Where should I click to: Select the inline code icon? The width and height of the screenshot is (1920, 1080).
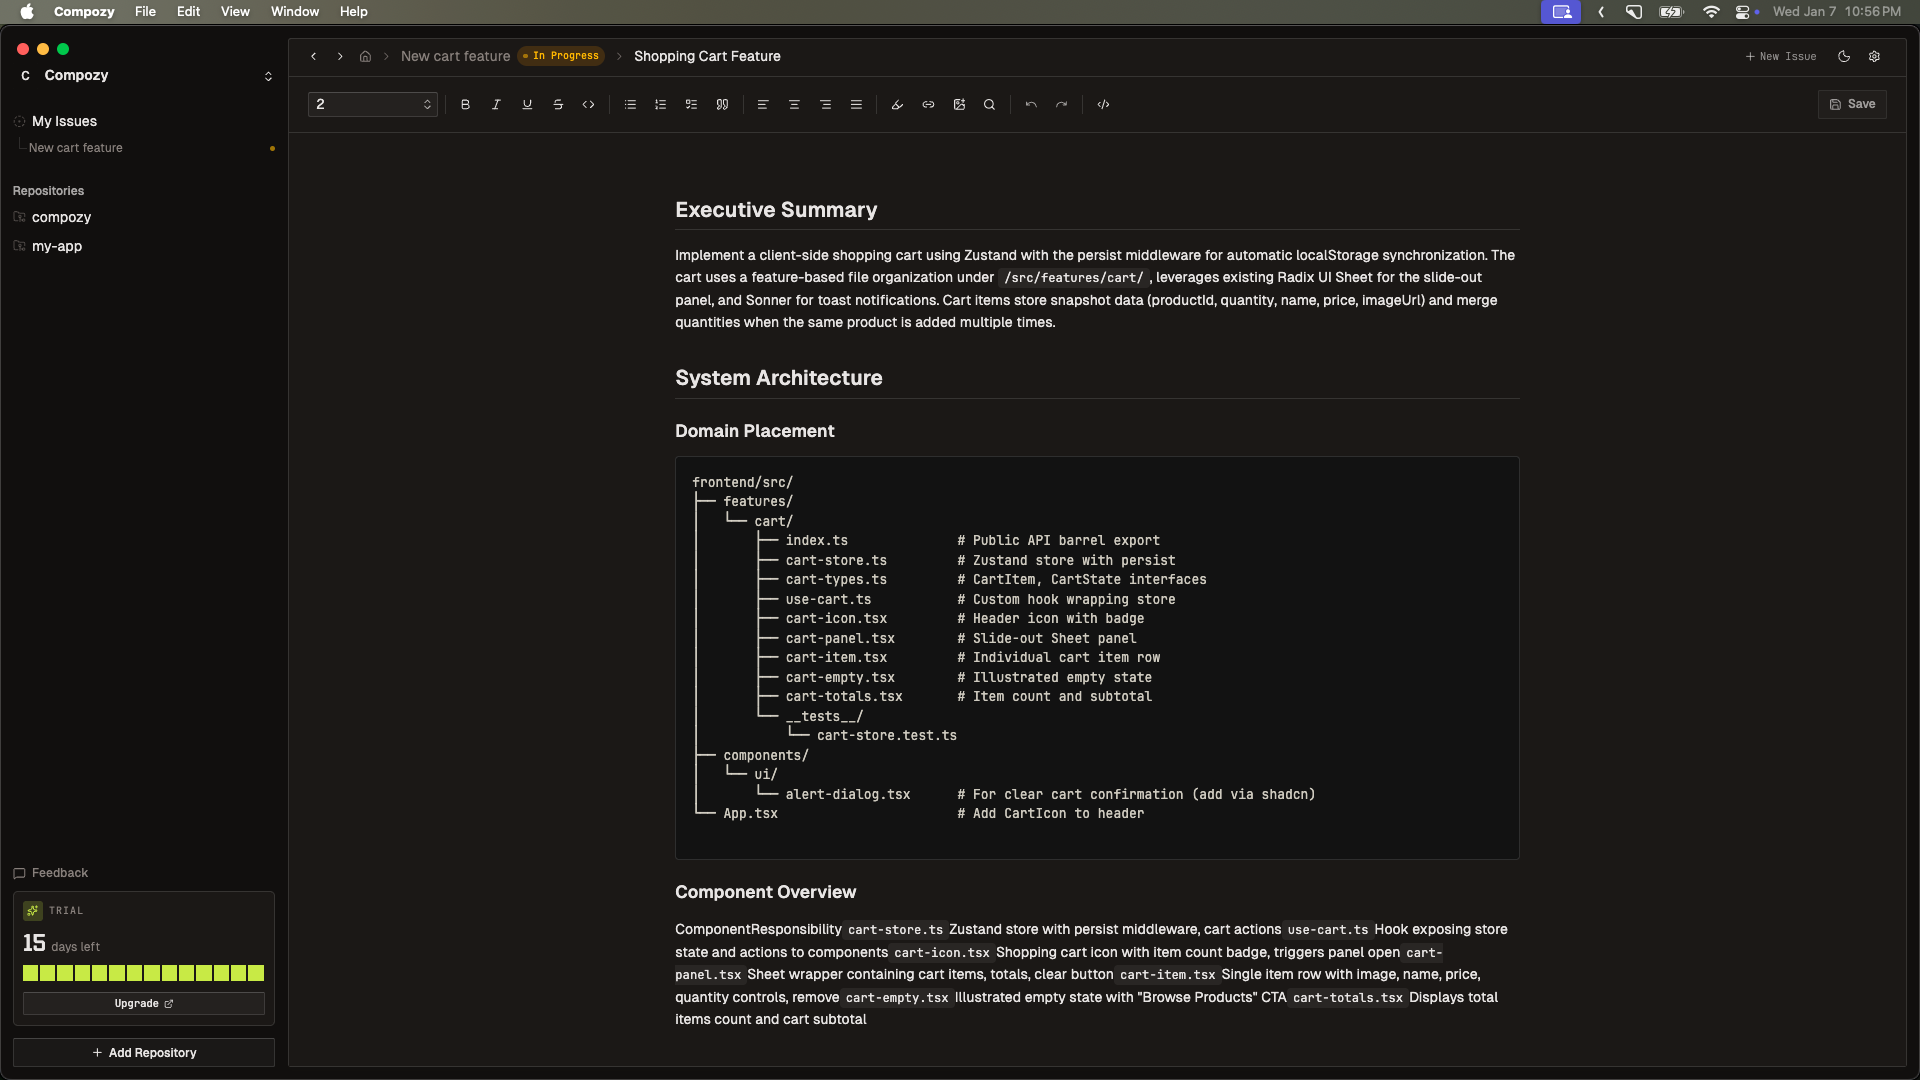point(589,104)
